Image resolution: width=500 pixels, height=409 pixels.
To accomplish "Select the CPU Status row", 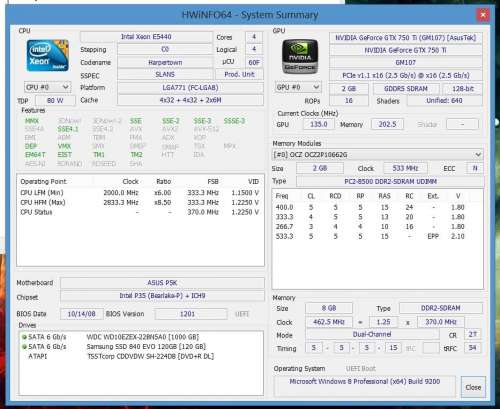I will (140, 212).
